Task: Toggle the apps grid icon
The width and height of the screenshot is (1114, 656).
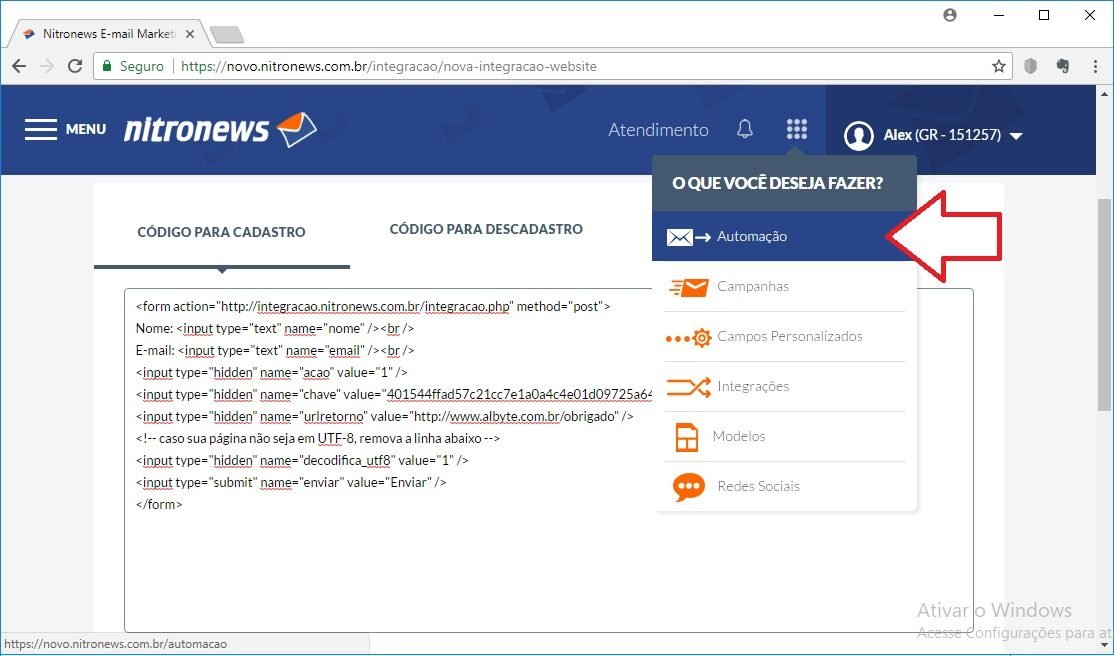Action: point(796,129)
